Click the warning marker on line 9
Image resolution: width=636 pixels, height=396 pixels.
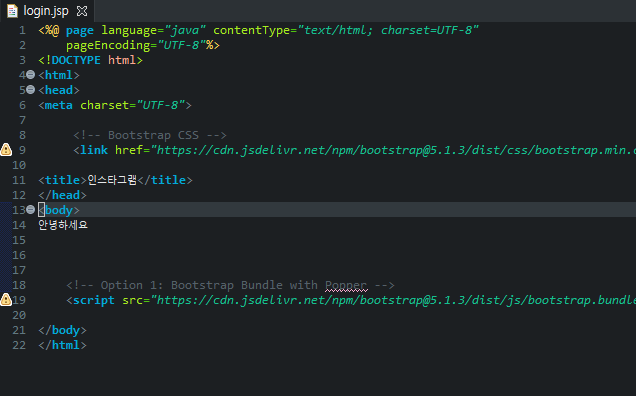click(6, 150)
